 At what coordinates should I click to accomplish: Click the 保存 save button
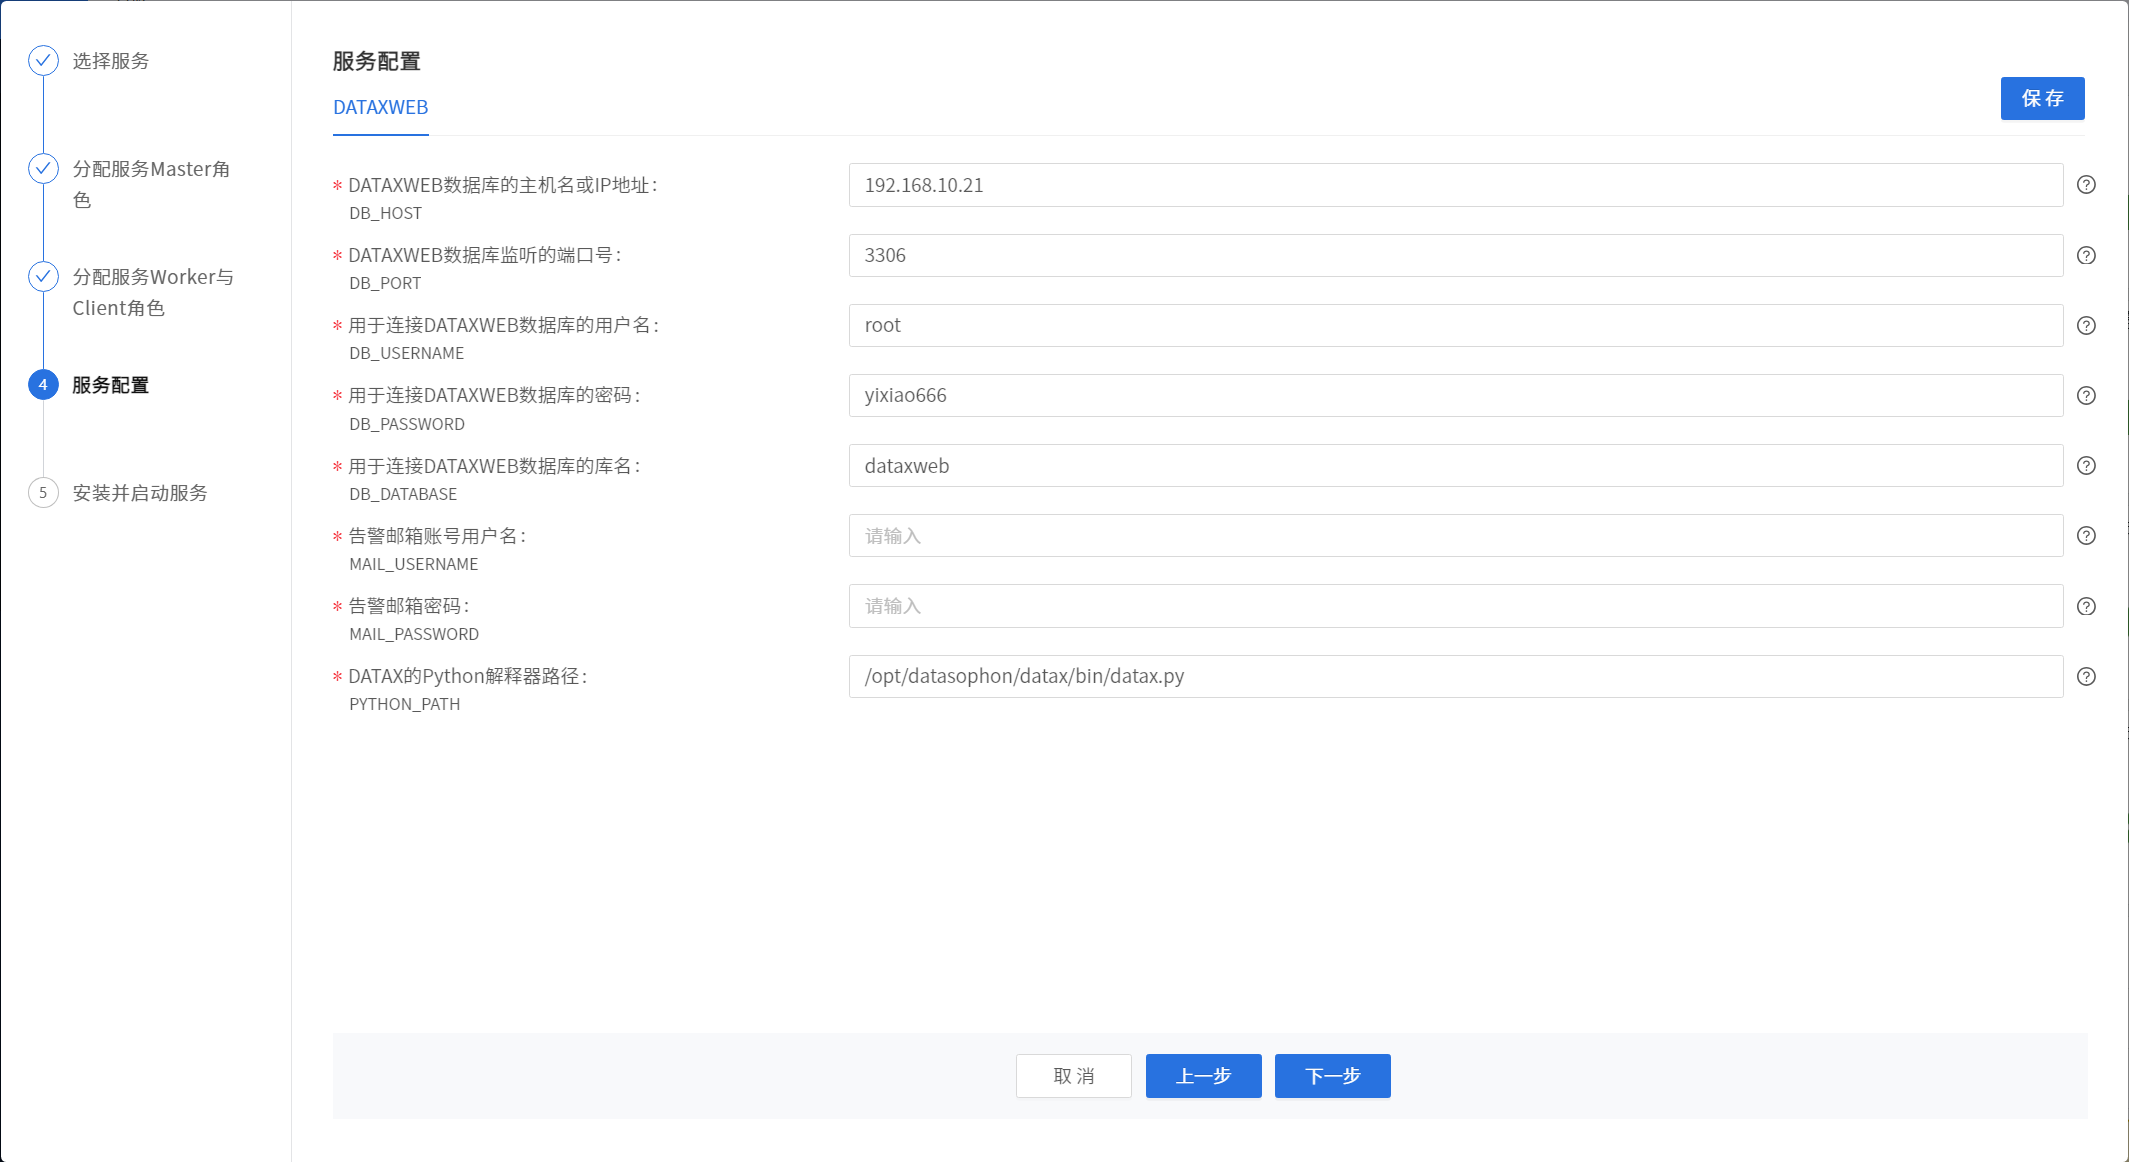pos(2042,98)
